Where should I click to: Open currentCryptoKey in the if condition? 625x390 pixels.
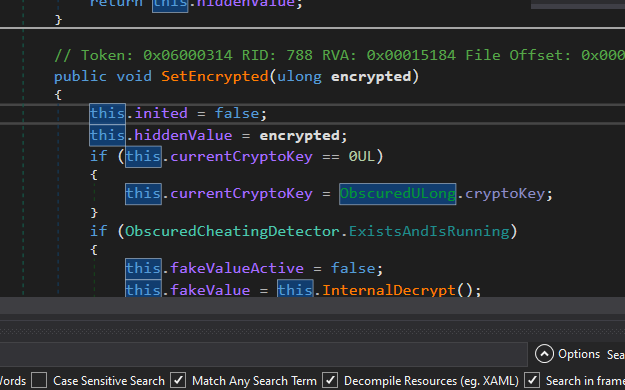(242, 156)
